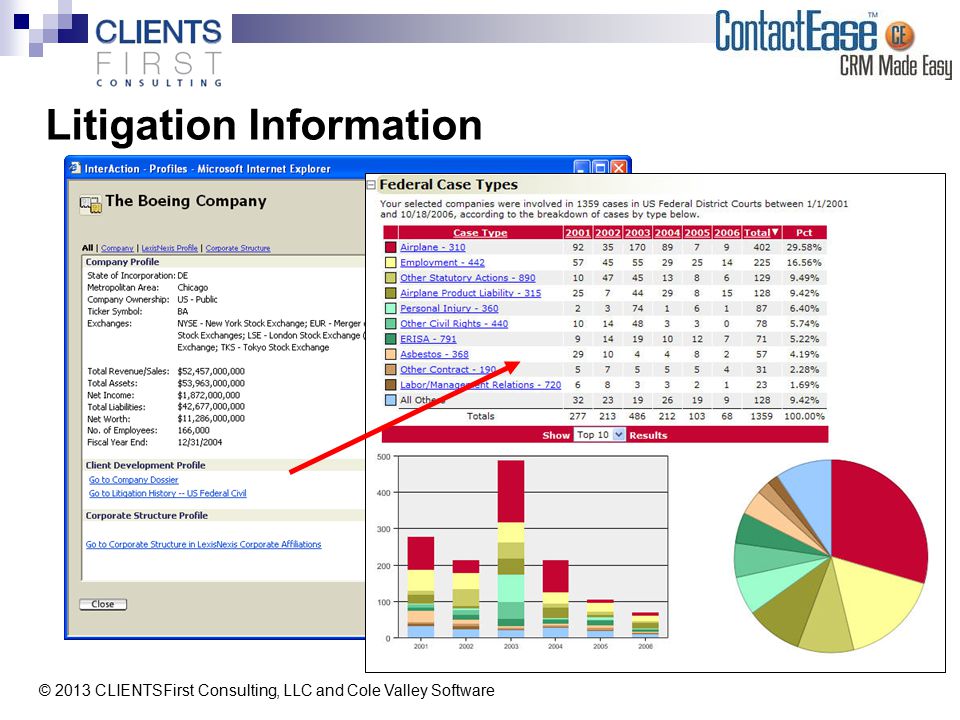The width and height of the screenshot is (960, 720).
Task: Sort by the 2002 column header
Action: pyautogui.click(x=607, y=233)
